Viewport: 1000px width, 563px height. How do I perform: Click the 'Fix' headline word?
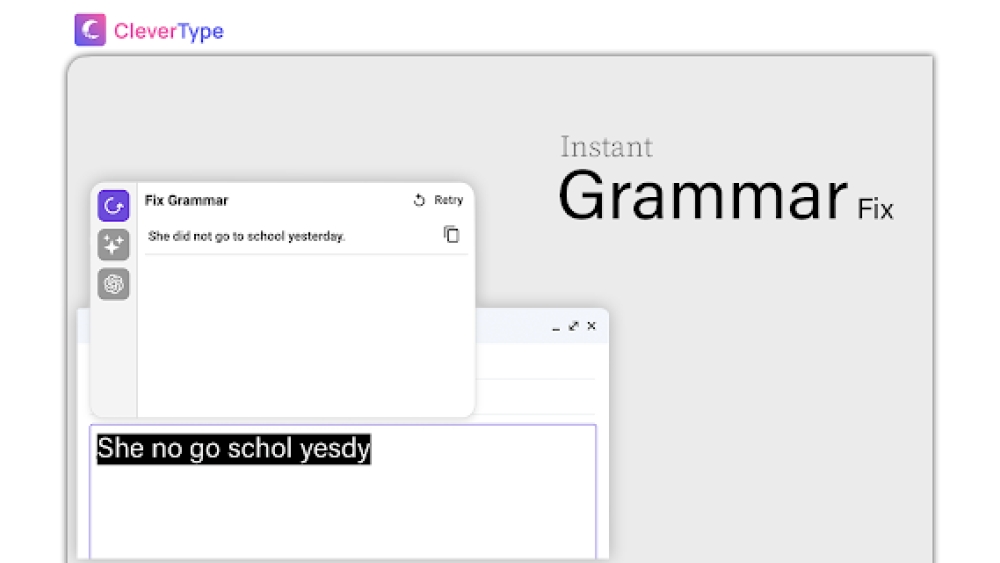point(875,209)
